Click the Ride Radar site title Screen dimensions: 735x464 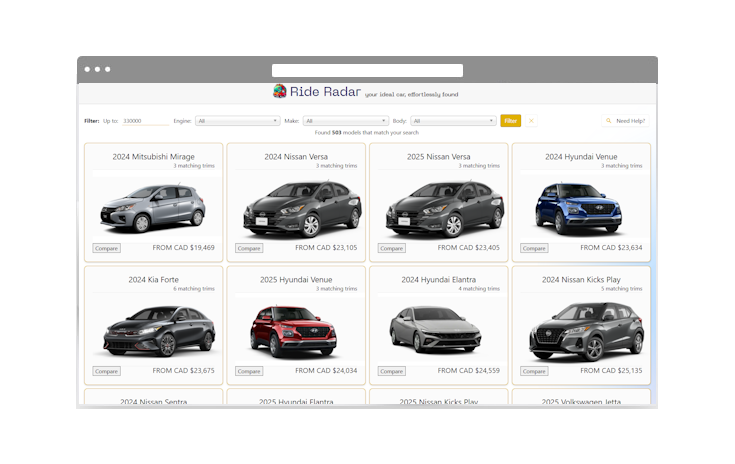(x=325, y=91)
